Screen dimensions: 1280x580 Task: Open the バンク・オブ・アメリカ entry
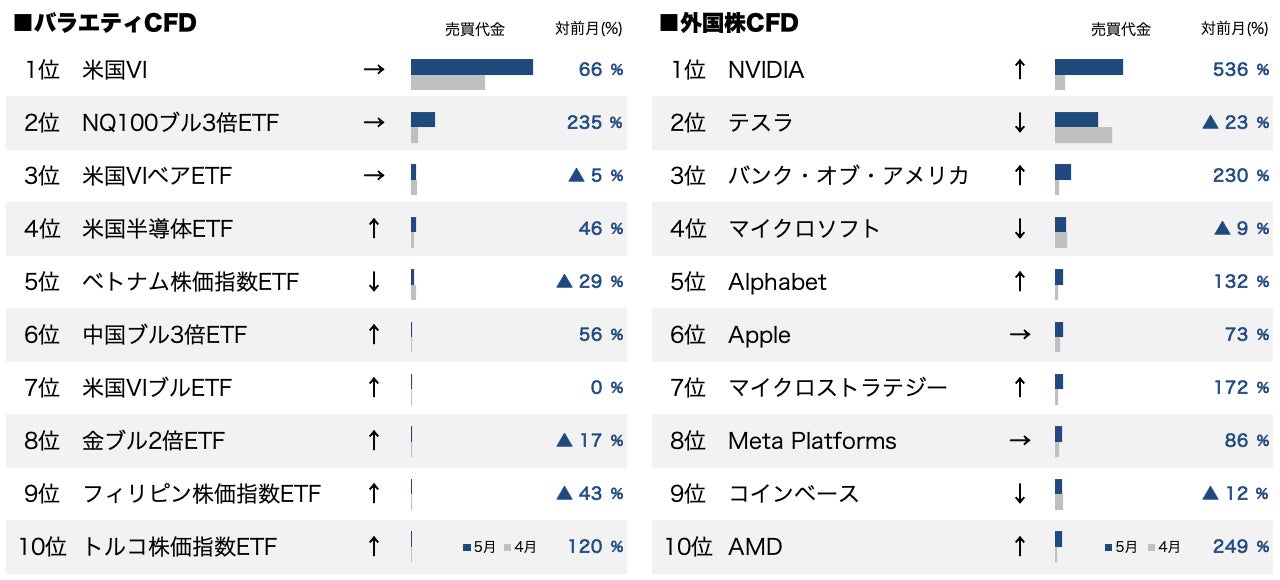pos(848,176)
